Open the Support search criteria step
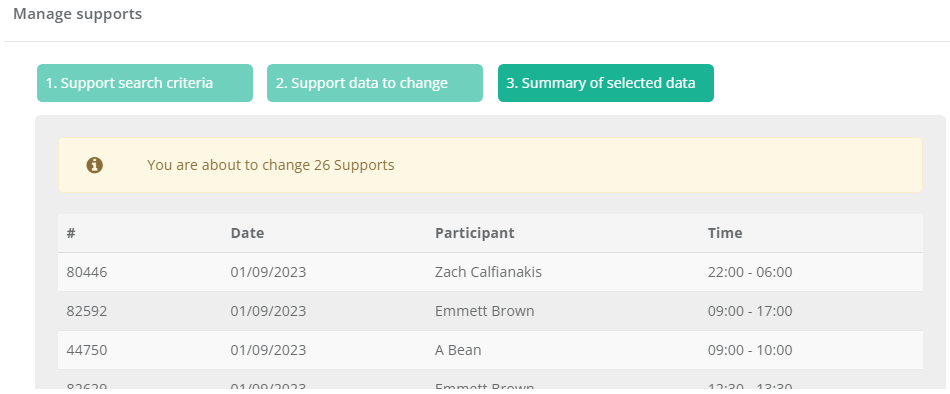 pos(145,83)
